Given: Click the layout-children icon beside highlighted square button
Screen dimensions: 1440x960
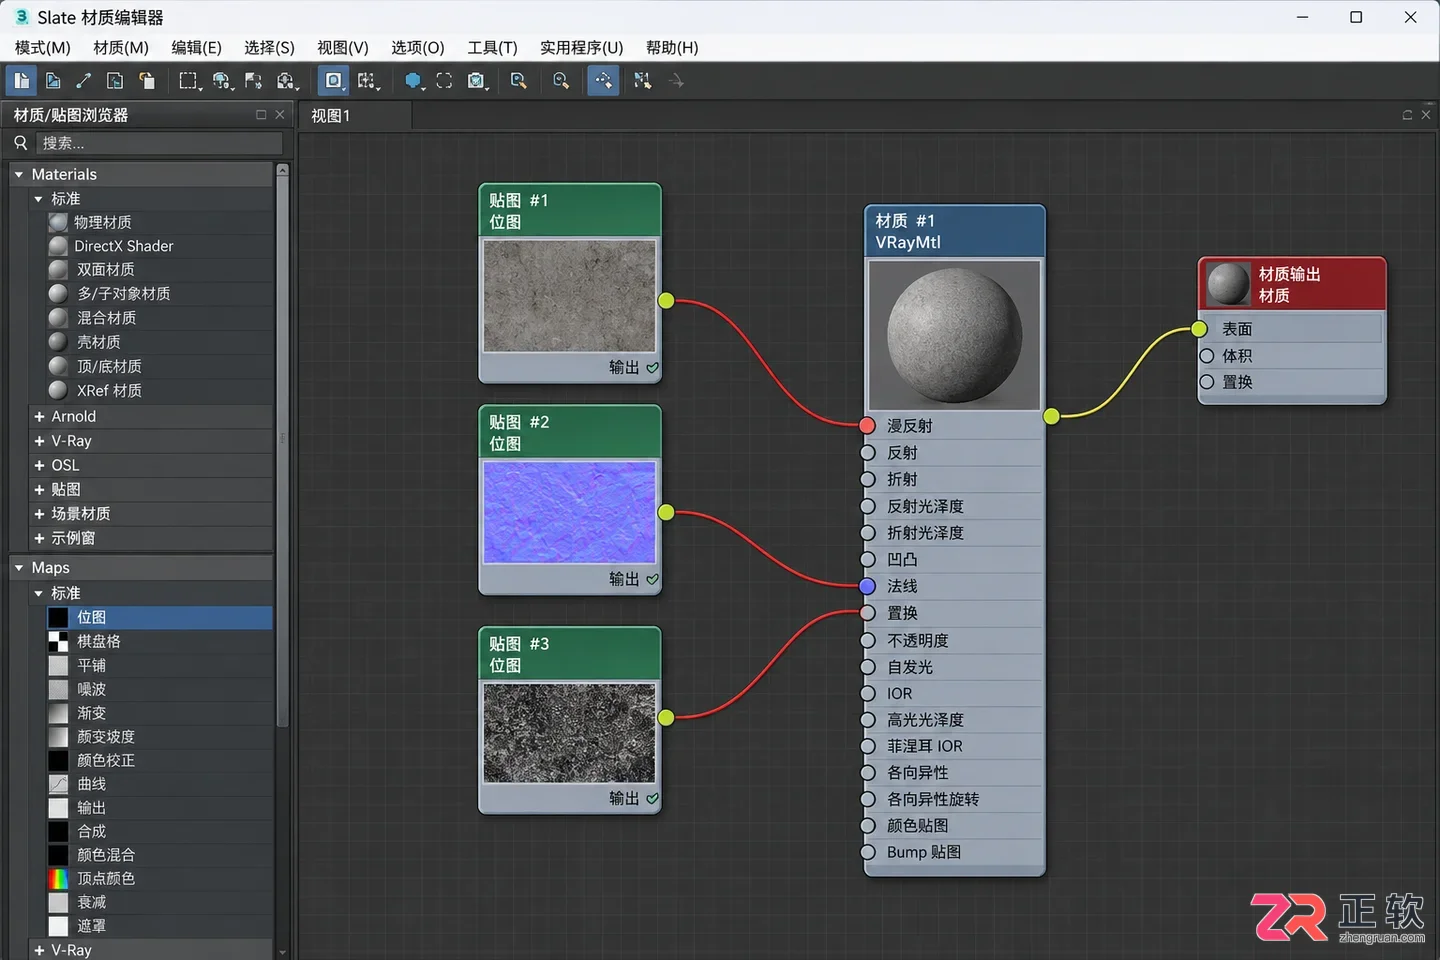Looking at the screenshot, I should [x=368, y=81].
